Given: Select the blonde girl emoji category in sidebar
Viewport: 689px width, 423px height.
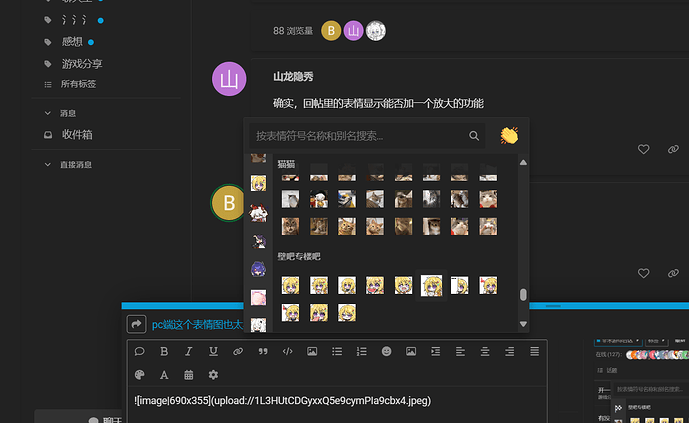Looking at the screenshot, I should (258, 183).
